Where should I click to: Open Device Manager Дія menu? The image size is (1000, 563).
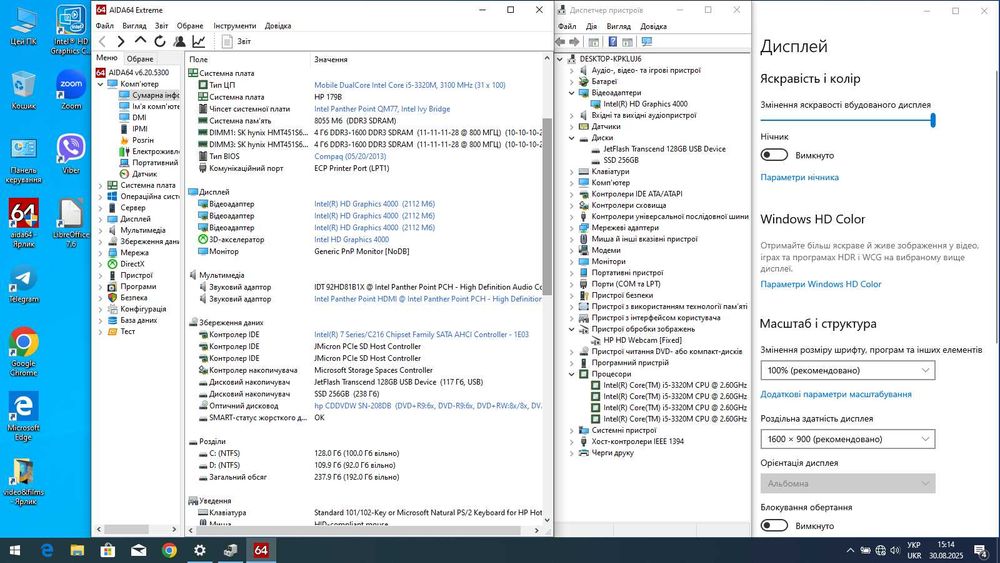point(591,26)
